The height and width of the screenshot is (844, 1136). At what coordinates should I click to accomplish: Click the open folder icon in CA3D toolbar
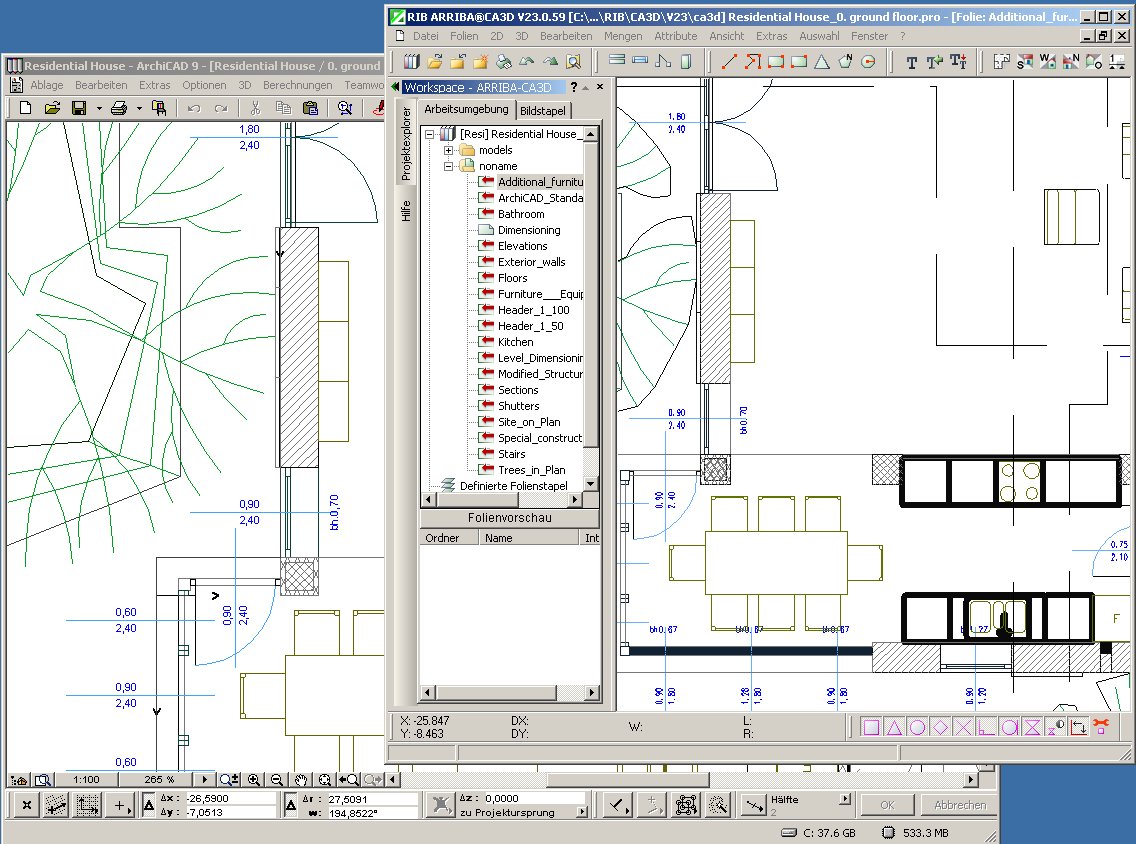pyautogui.click(x=435, y=62)
